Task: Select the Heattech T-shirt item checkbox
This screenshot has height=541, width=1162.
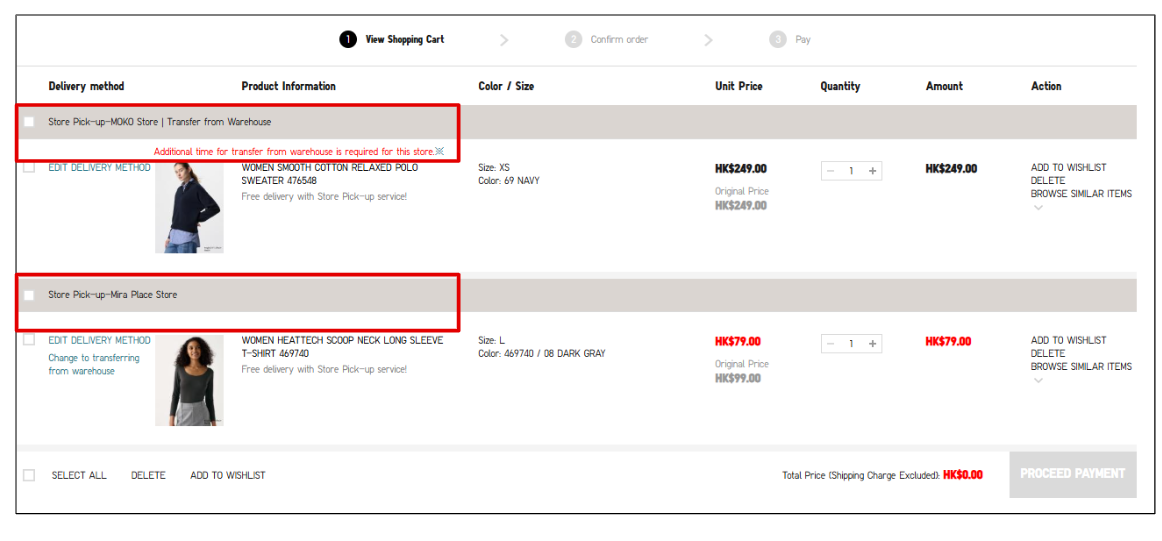Action: click(29, 340)
